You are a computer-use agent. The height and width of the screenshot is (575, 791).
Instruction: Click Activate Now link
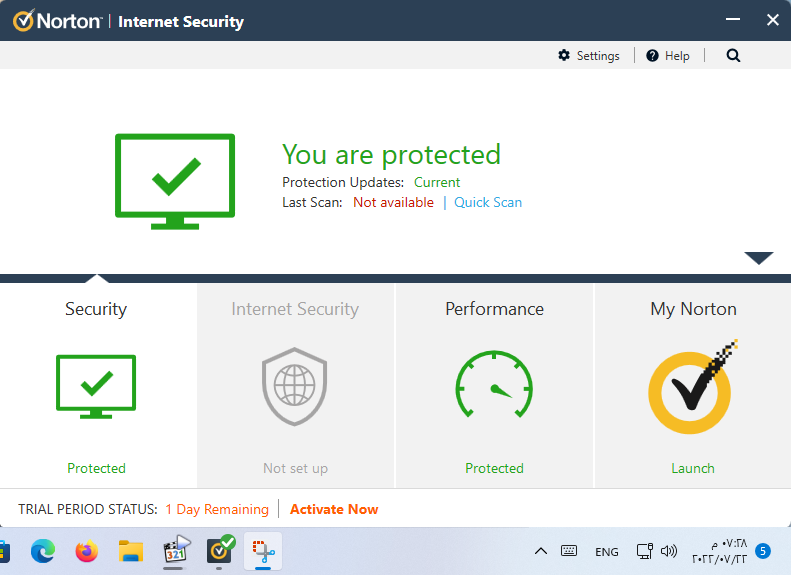click(334, 509)
